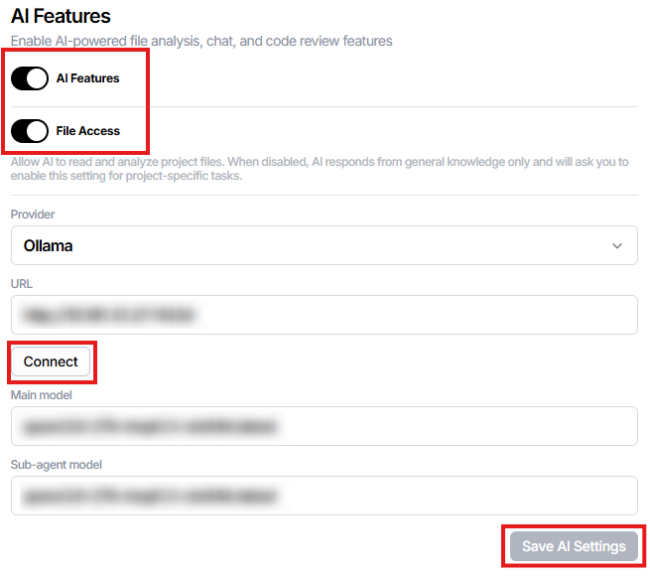Viewport: 650px width, 577px height.
Task: Click the bold "File Access" toggle label
Action: (x=88, y=131)
